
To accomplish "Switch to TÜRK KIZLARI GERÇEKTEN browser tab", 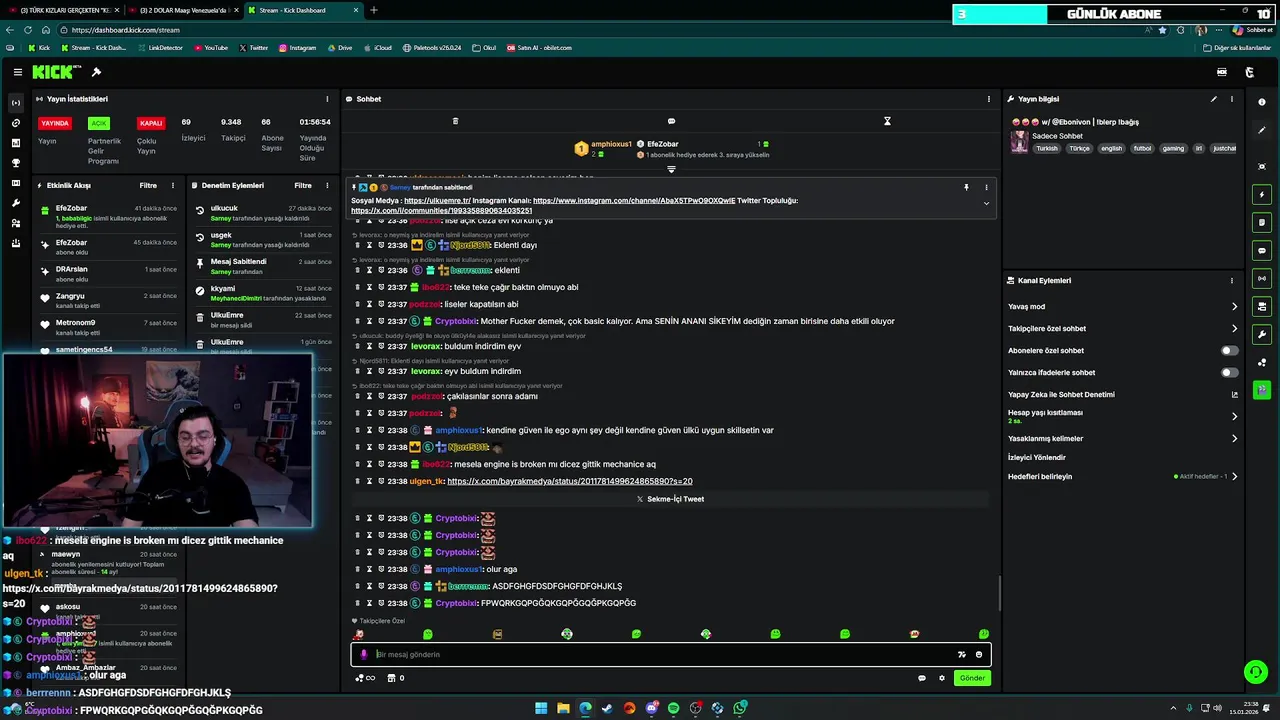I will tap(62, 10).
